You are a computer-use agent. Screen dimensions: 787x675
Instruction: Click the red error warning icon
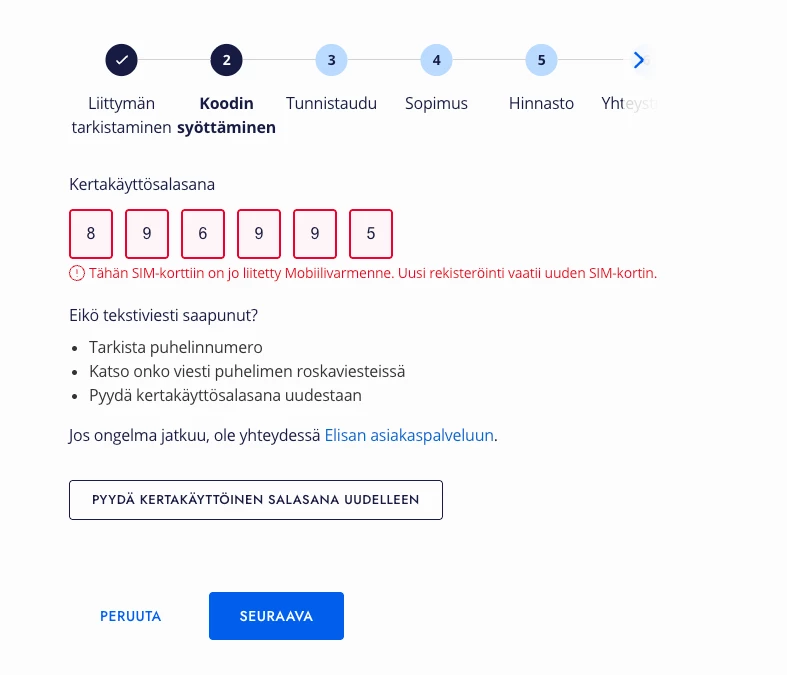(77, 273)
